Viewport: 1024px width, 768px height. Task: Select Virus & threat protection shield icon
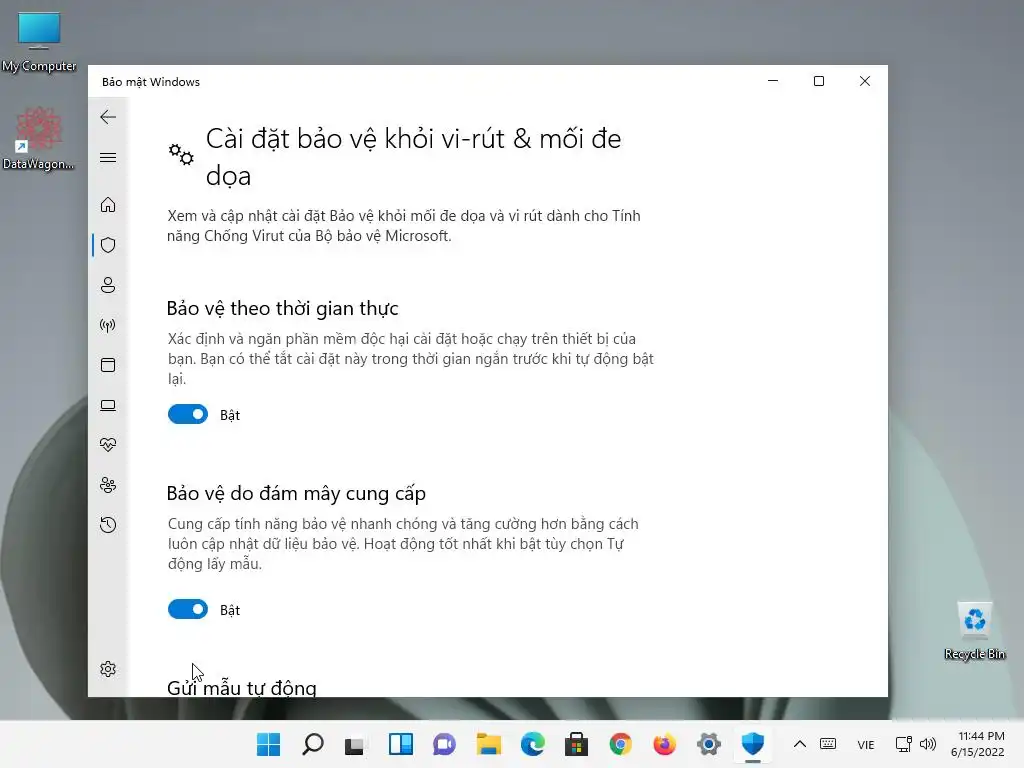(x=108, y=245)
